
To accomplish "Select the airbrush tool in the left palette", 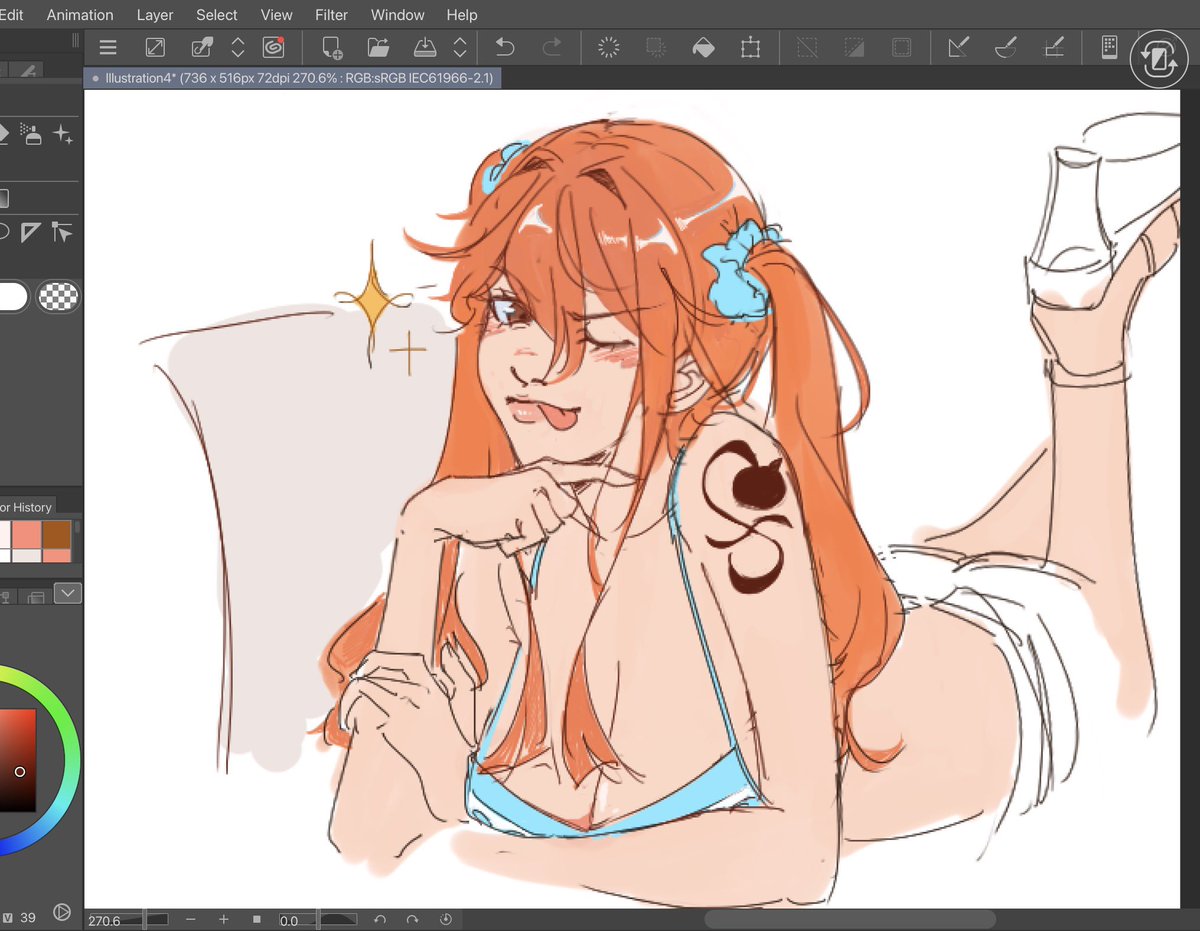I will pos(32,135).
